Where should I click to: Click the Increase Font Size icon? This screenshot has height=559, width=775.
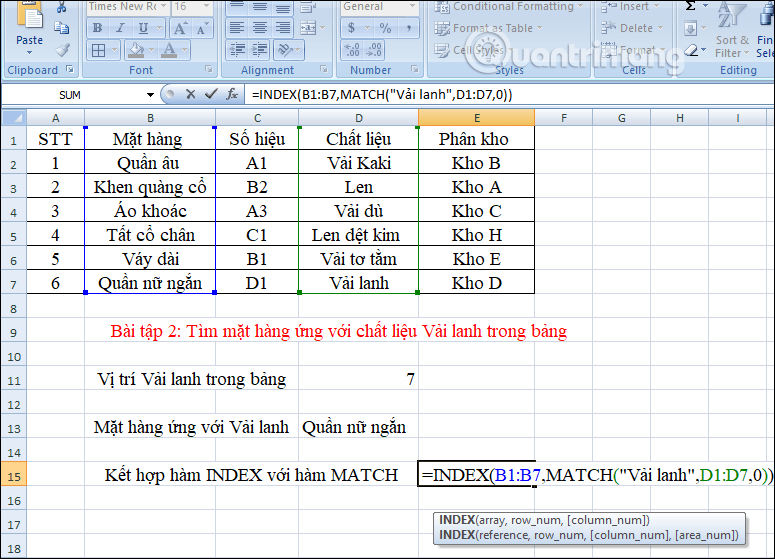click(x=180, y=28)
